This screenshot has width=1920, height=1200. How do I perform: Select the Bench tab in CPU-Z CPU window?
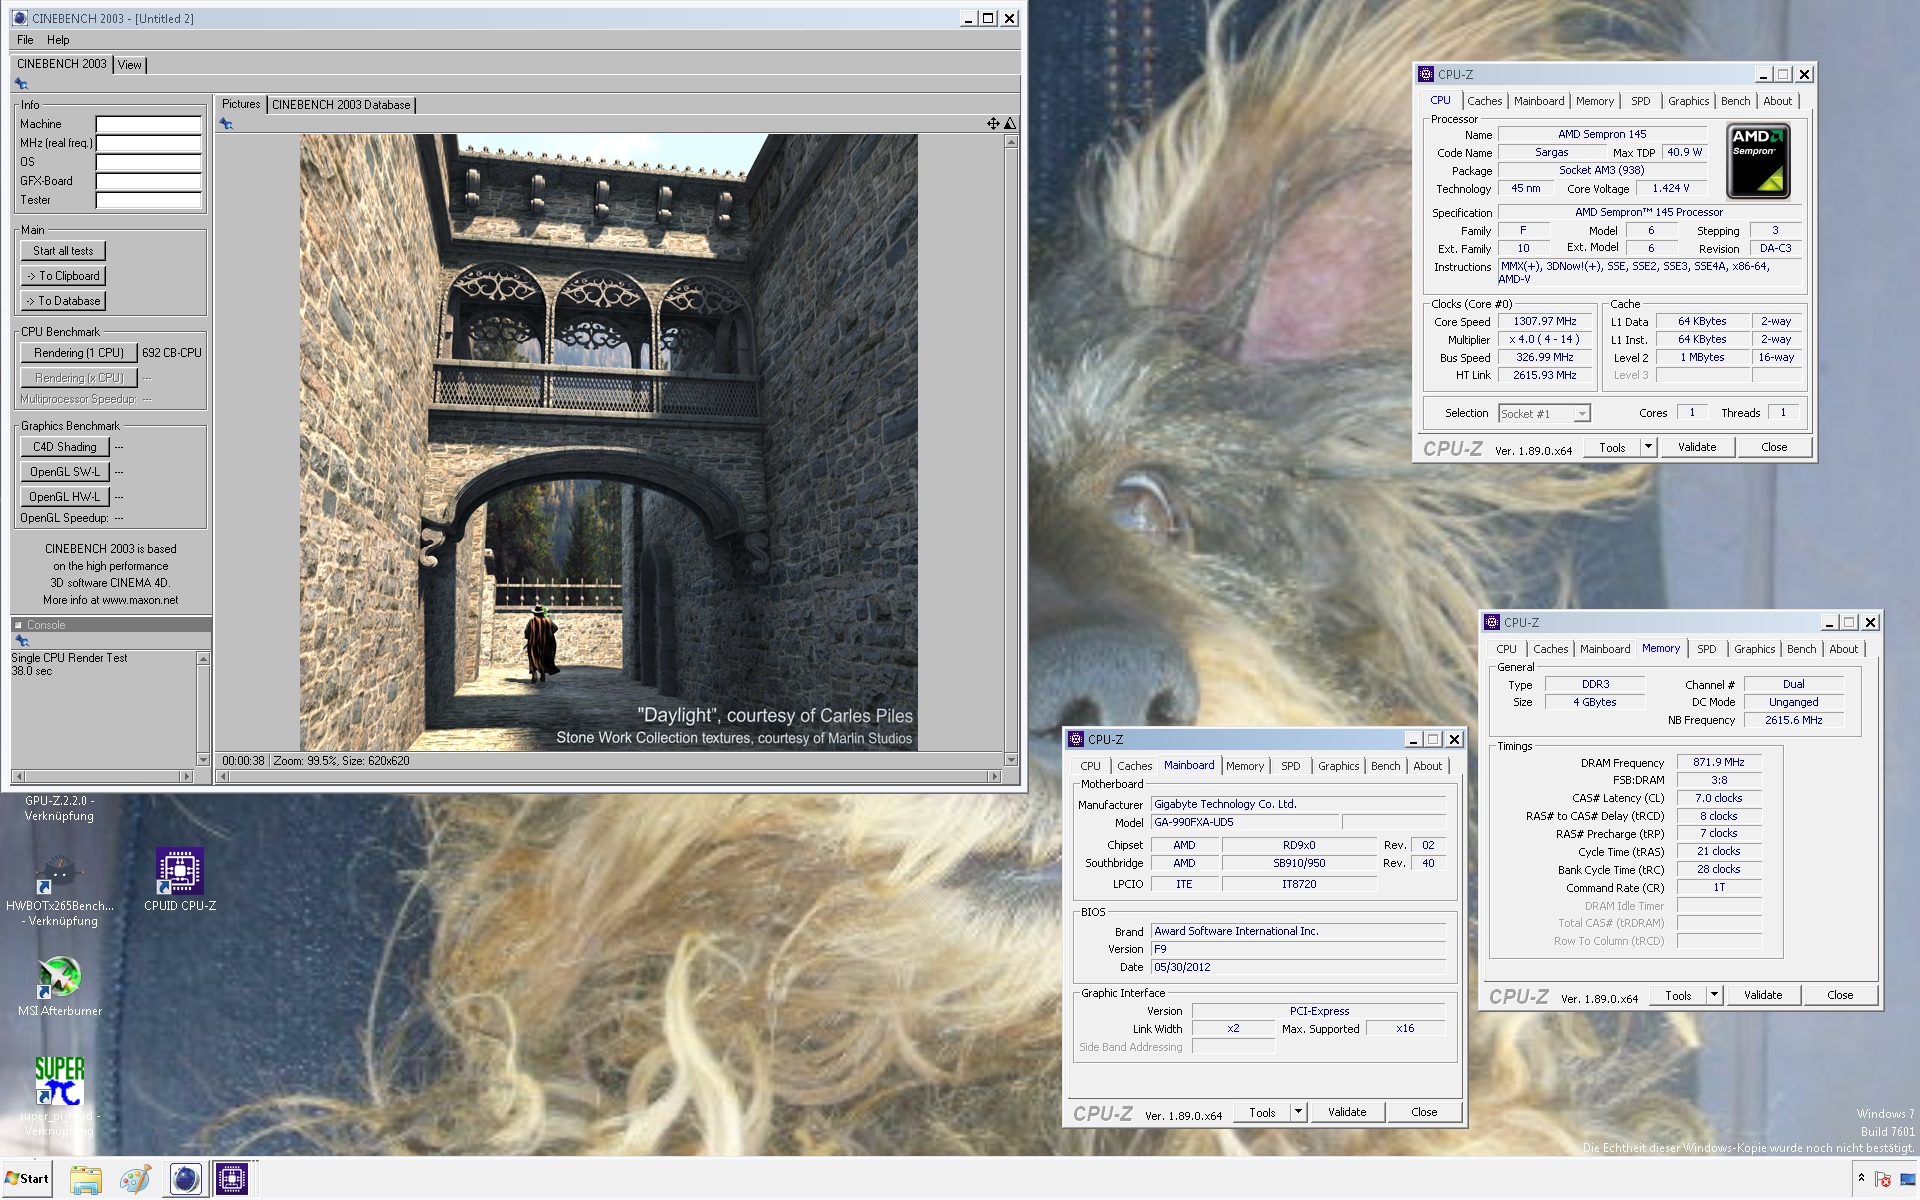[1735, 101]
